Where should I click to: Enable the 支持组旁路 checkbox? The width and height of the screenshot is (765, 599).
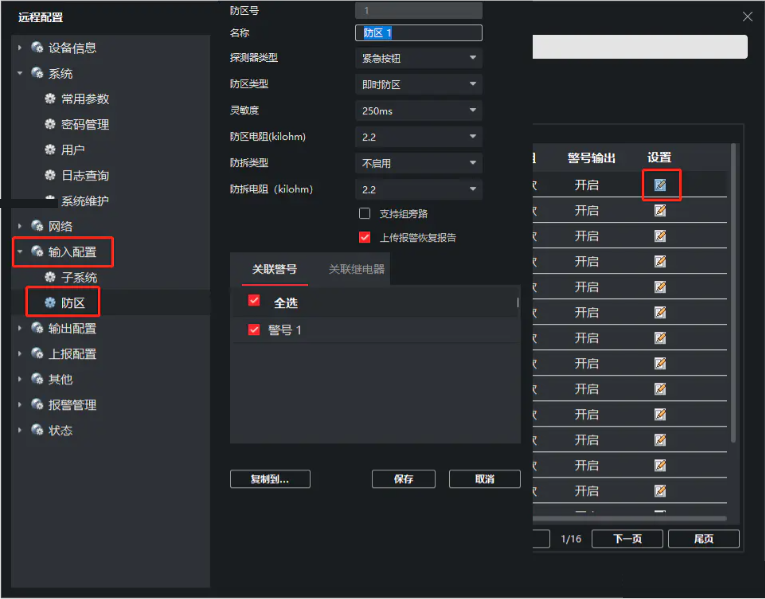click(364, 214)
